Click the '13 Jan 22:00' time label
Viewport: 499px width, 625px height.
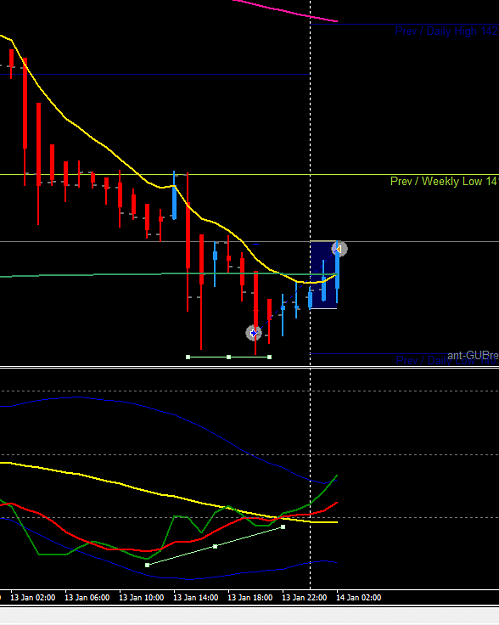pyautogui.click(x=305, y=597)
